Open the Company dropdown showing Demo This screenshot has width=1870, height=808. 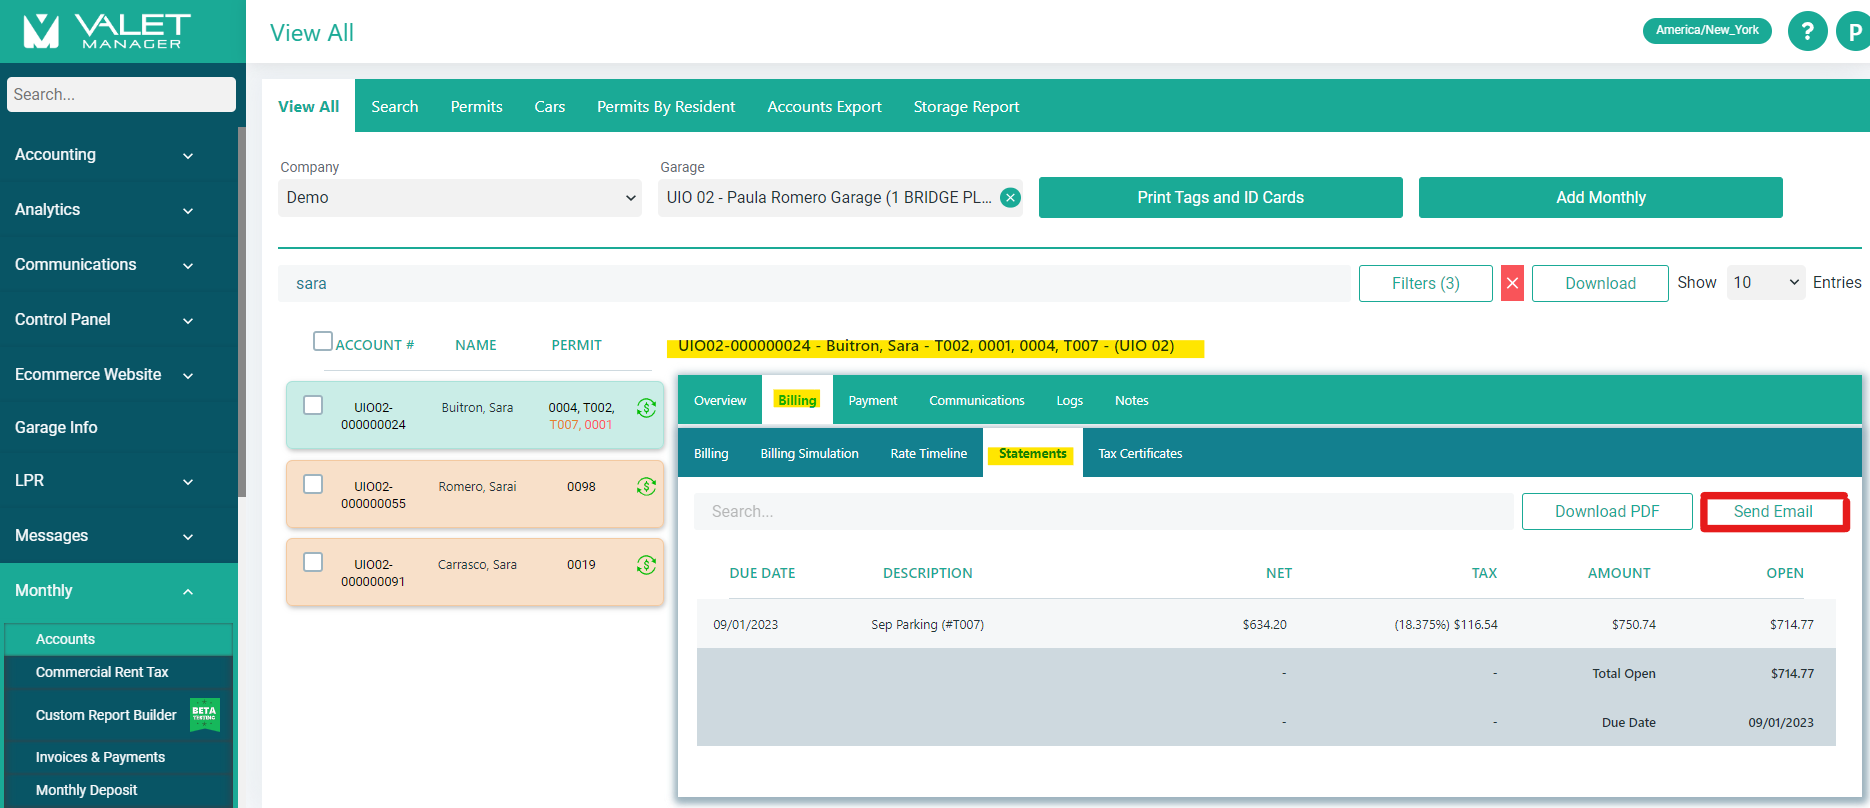[459, 198]
